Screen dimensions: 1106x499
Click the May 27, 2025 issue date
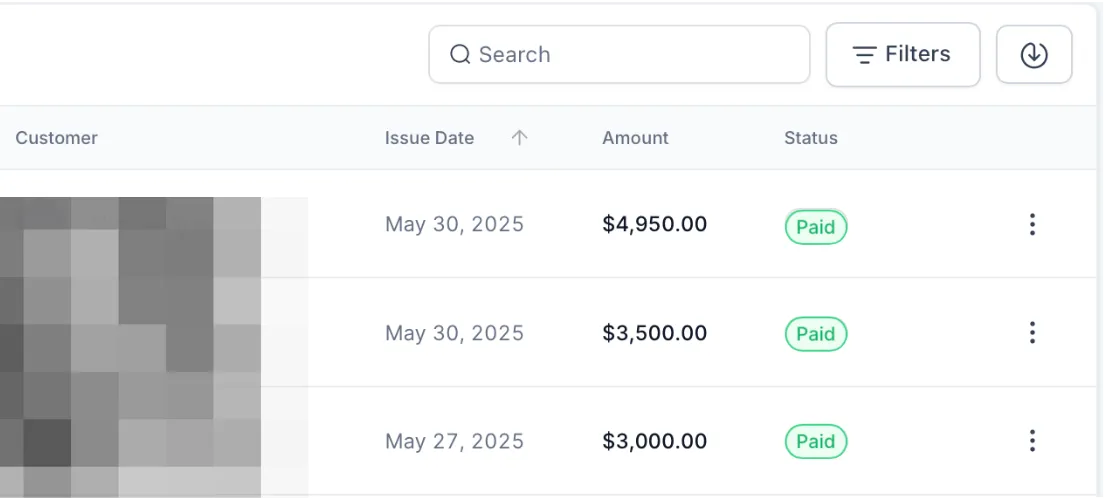tap(454, 441)
